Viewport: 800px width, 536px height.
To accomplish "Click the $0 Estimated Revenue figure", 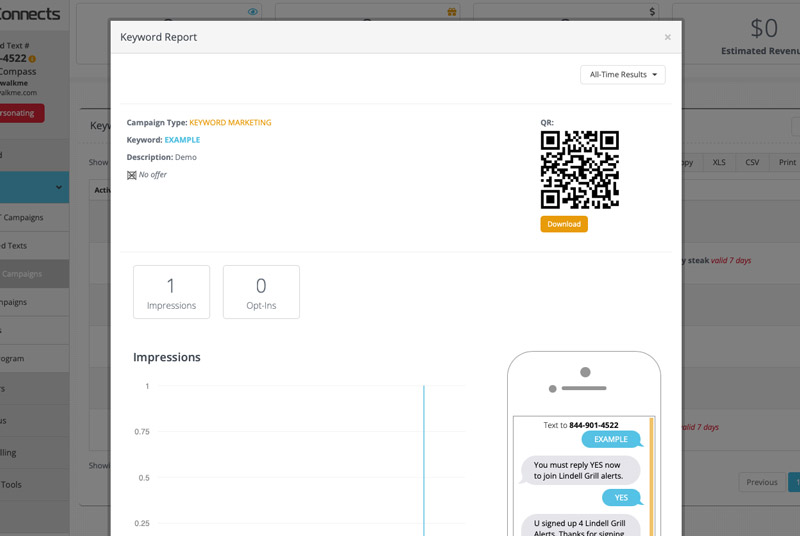I will (764, 29).
